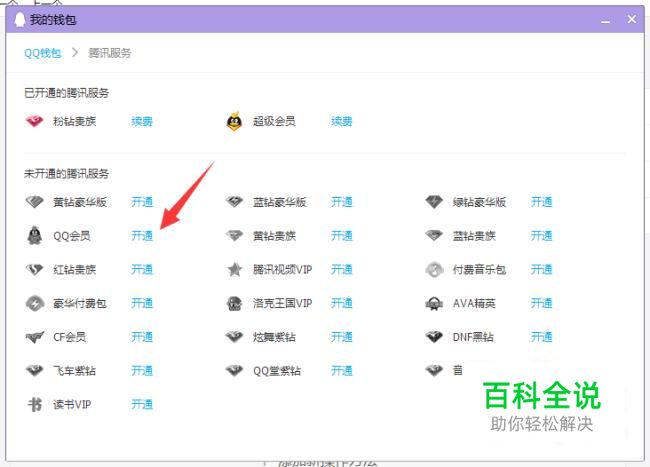Click the DNF黑钻 service name
650x467 pixels.
[473, 337]
